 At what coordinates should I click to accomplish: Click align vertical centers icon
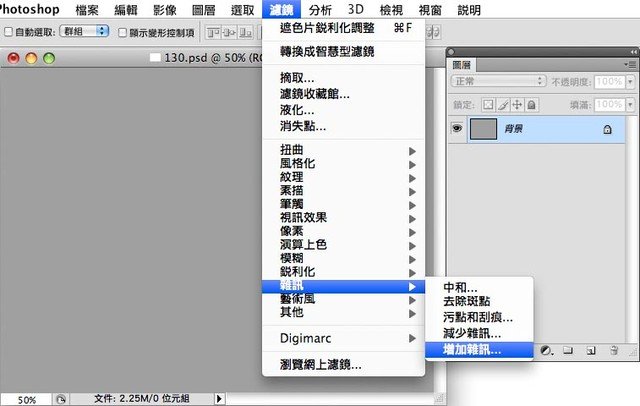[x=229, y=32]
